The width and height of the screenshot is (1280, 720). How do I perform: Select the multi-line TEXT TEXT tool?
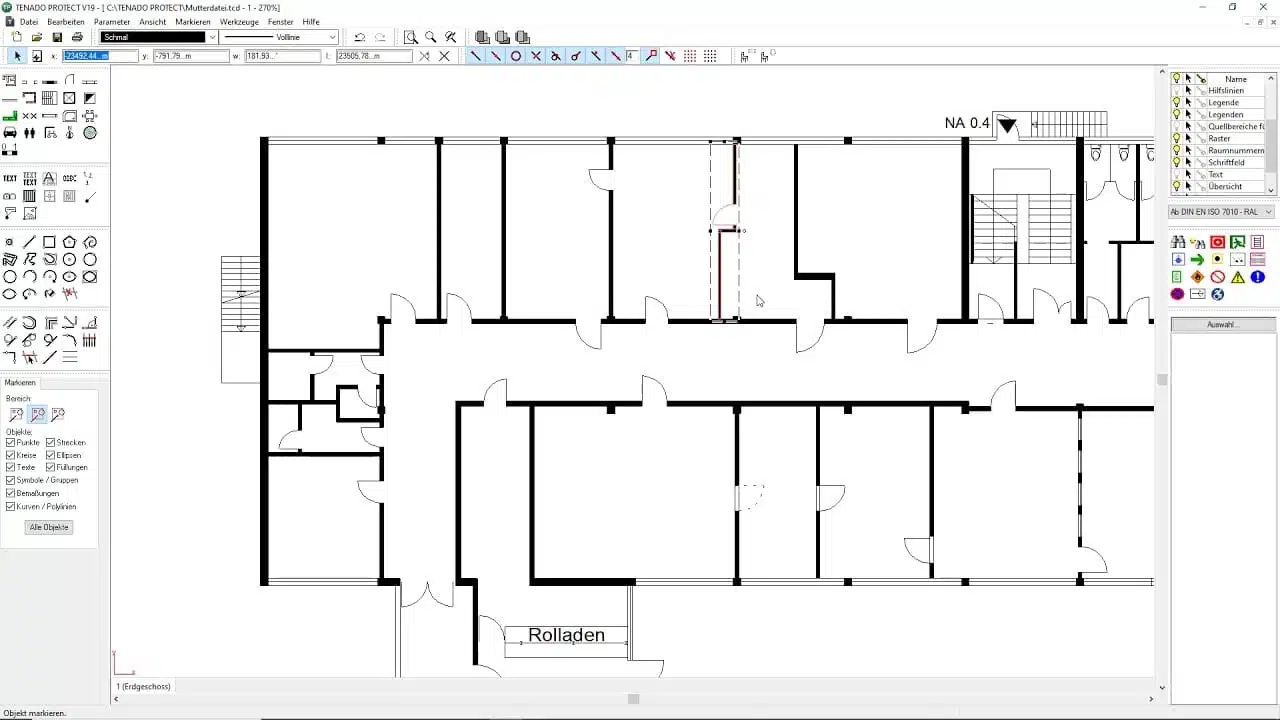click(29, 178)
